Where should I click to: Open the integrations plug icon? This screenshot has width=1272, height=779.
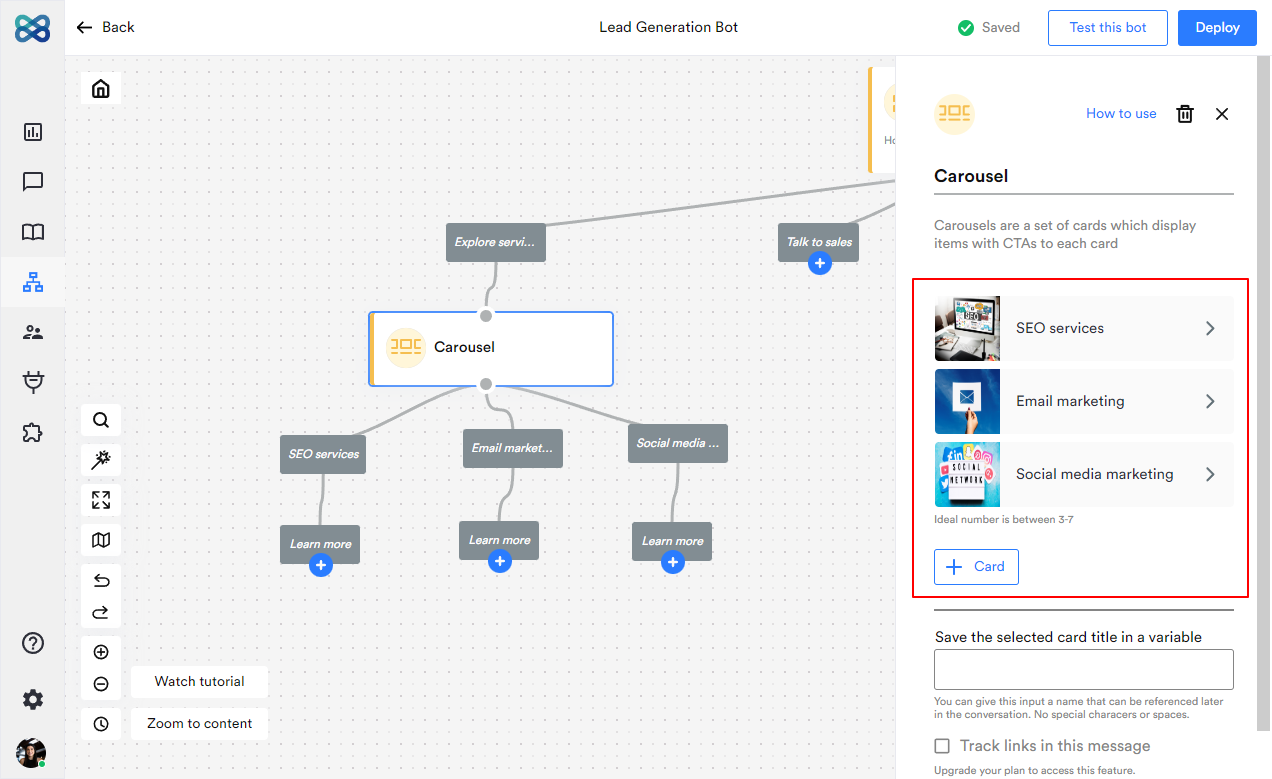[x=33, y=382]
